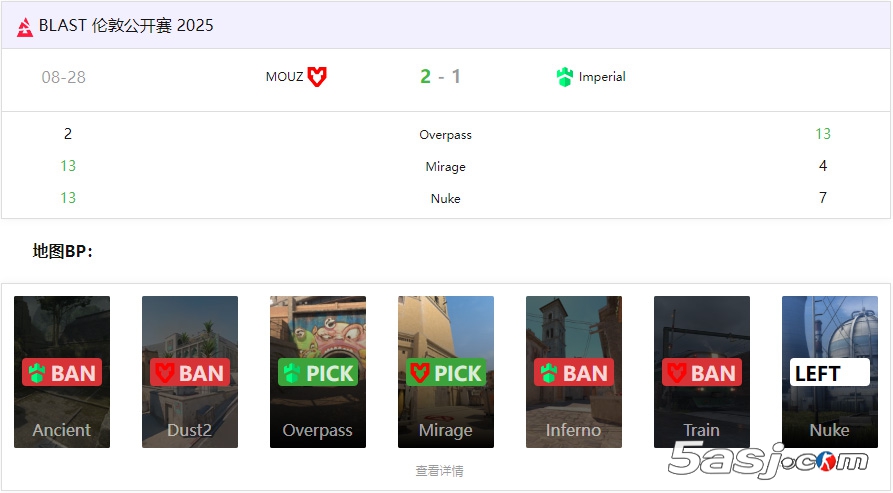This screenshot has height=493, width=893.
Task: Click the 2 - 1 match score
Action: 440,76
